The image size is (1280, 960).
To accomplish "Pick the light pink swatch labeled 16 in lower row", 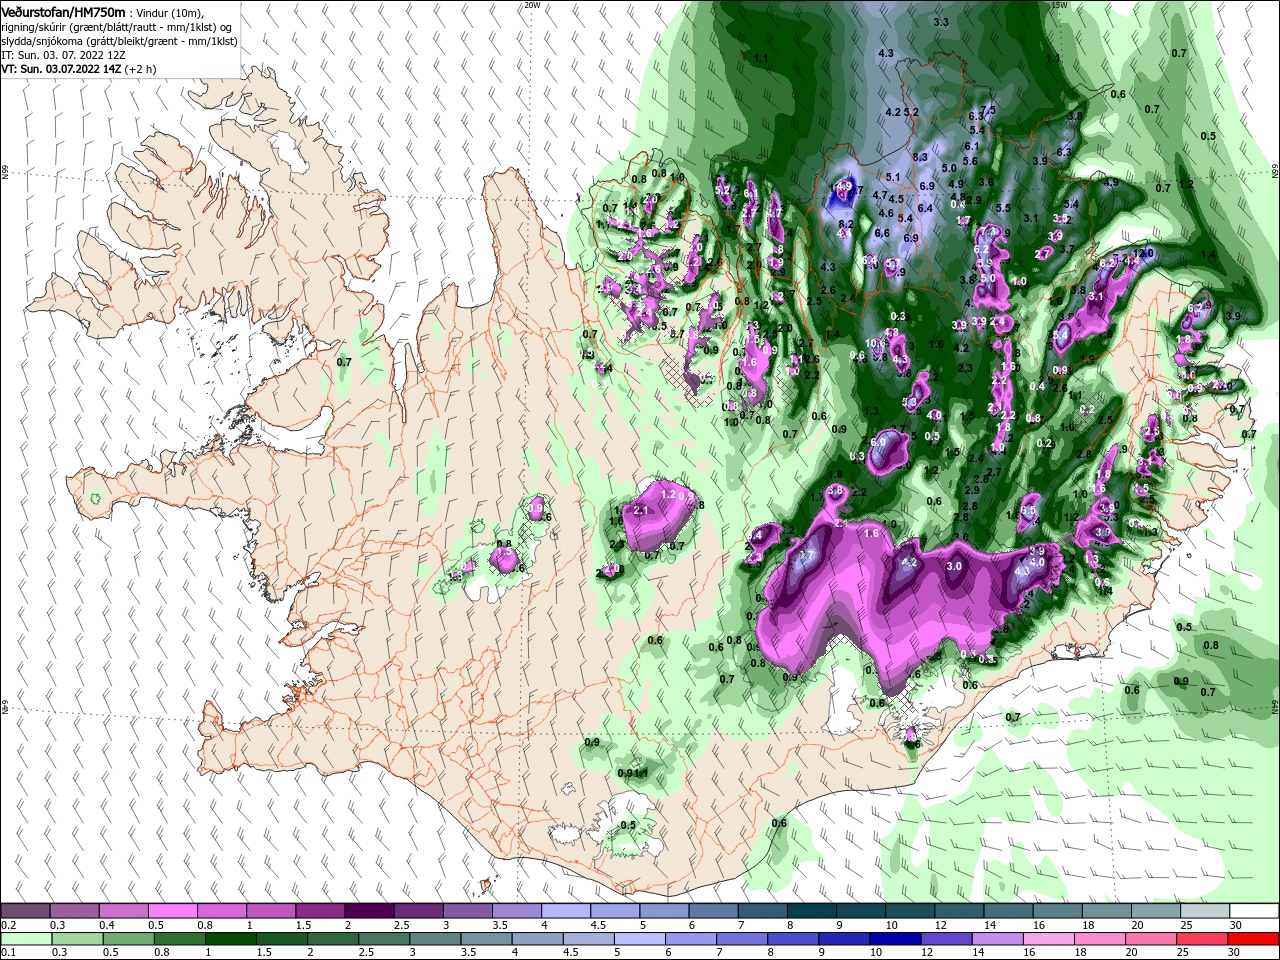I will pos(1047,939).
